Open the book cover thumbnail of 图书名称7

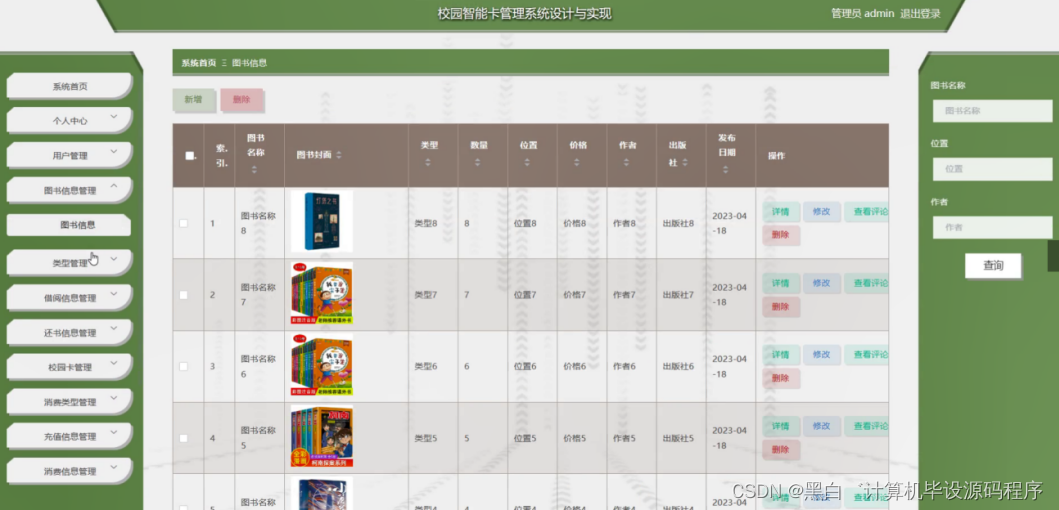pos(321,293)
